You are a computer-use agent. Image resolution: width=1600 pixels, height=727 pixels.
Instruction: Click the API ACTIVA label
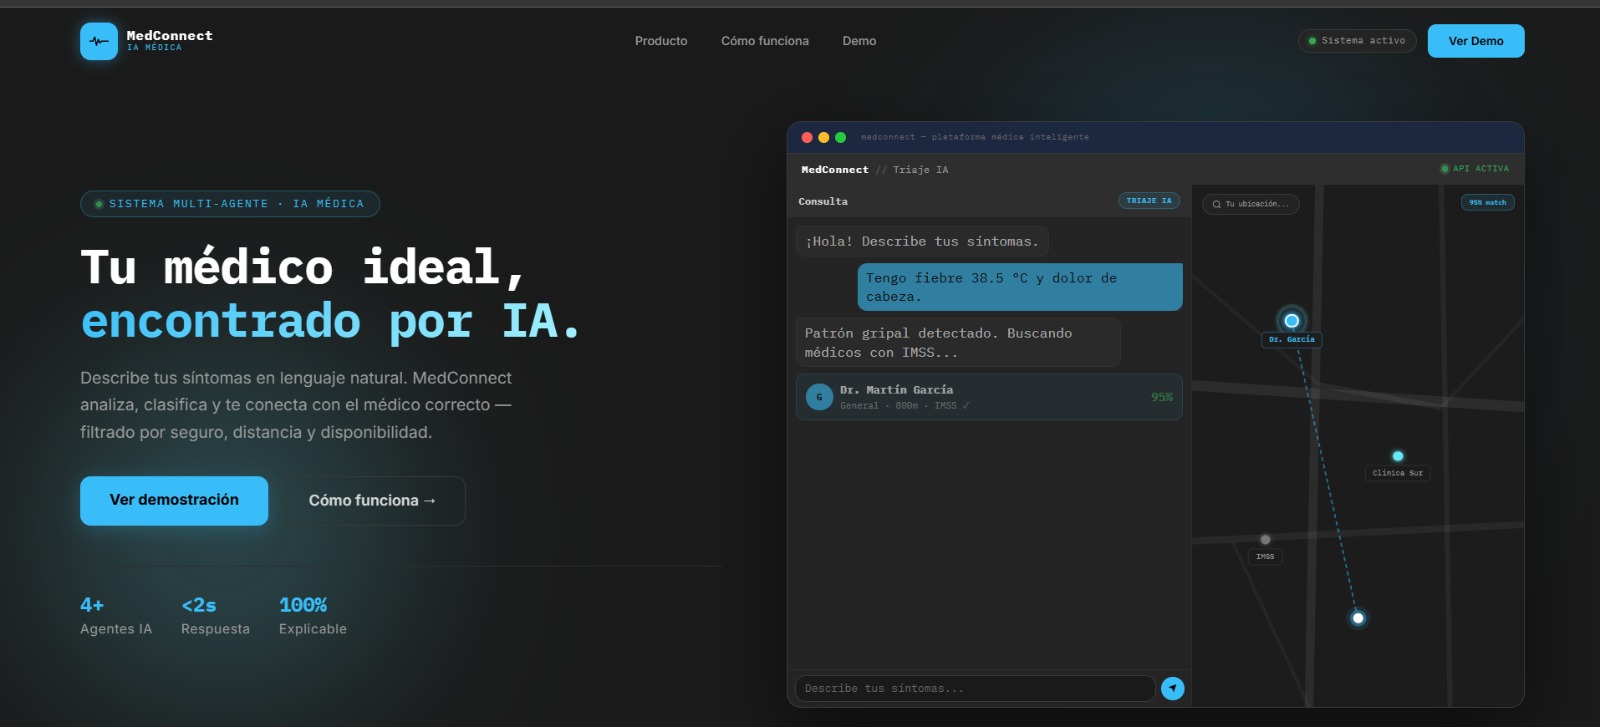[1481, 169]
